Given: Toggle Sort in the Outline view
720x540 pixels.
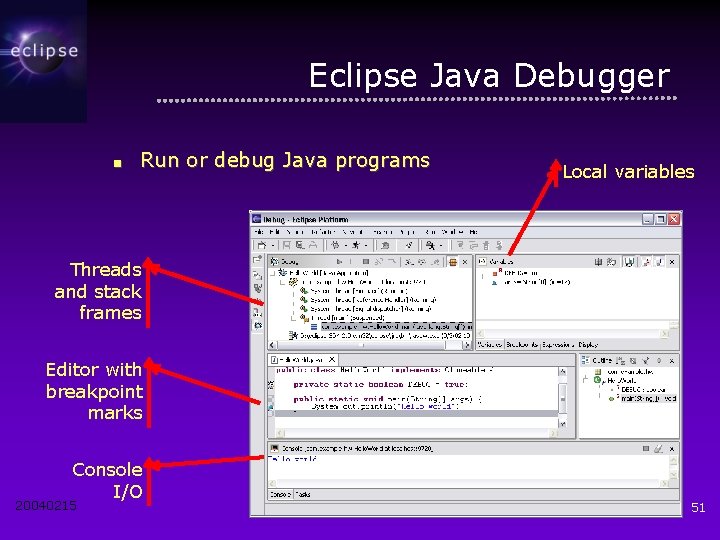Looking at the screenshot, I should [620, 360].
